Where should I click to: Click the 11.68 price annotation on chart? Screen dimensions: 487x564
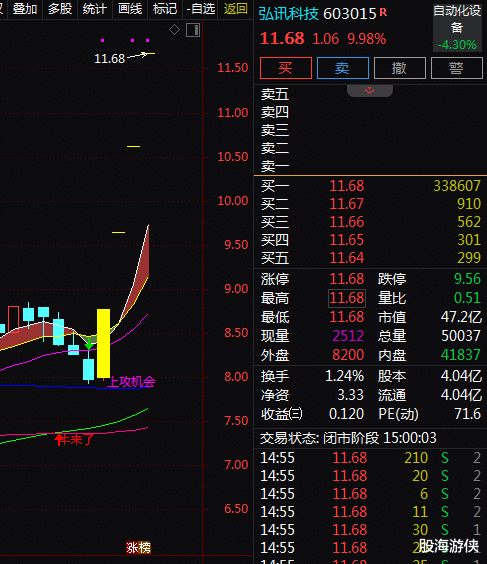point(109,58)
